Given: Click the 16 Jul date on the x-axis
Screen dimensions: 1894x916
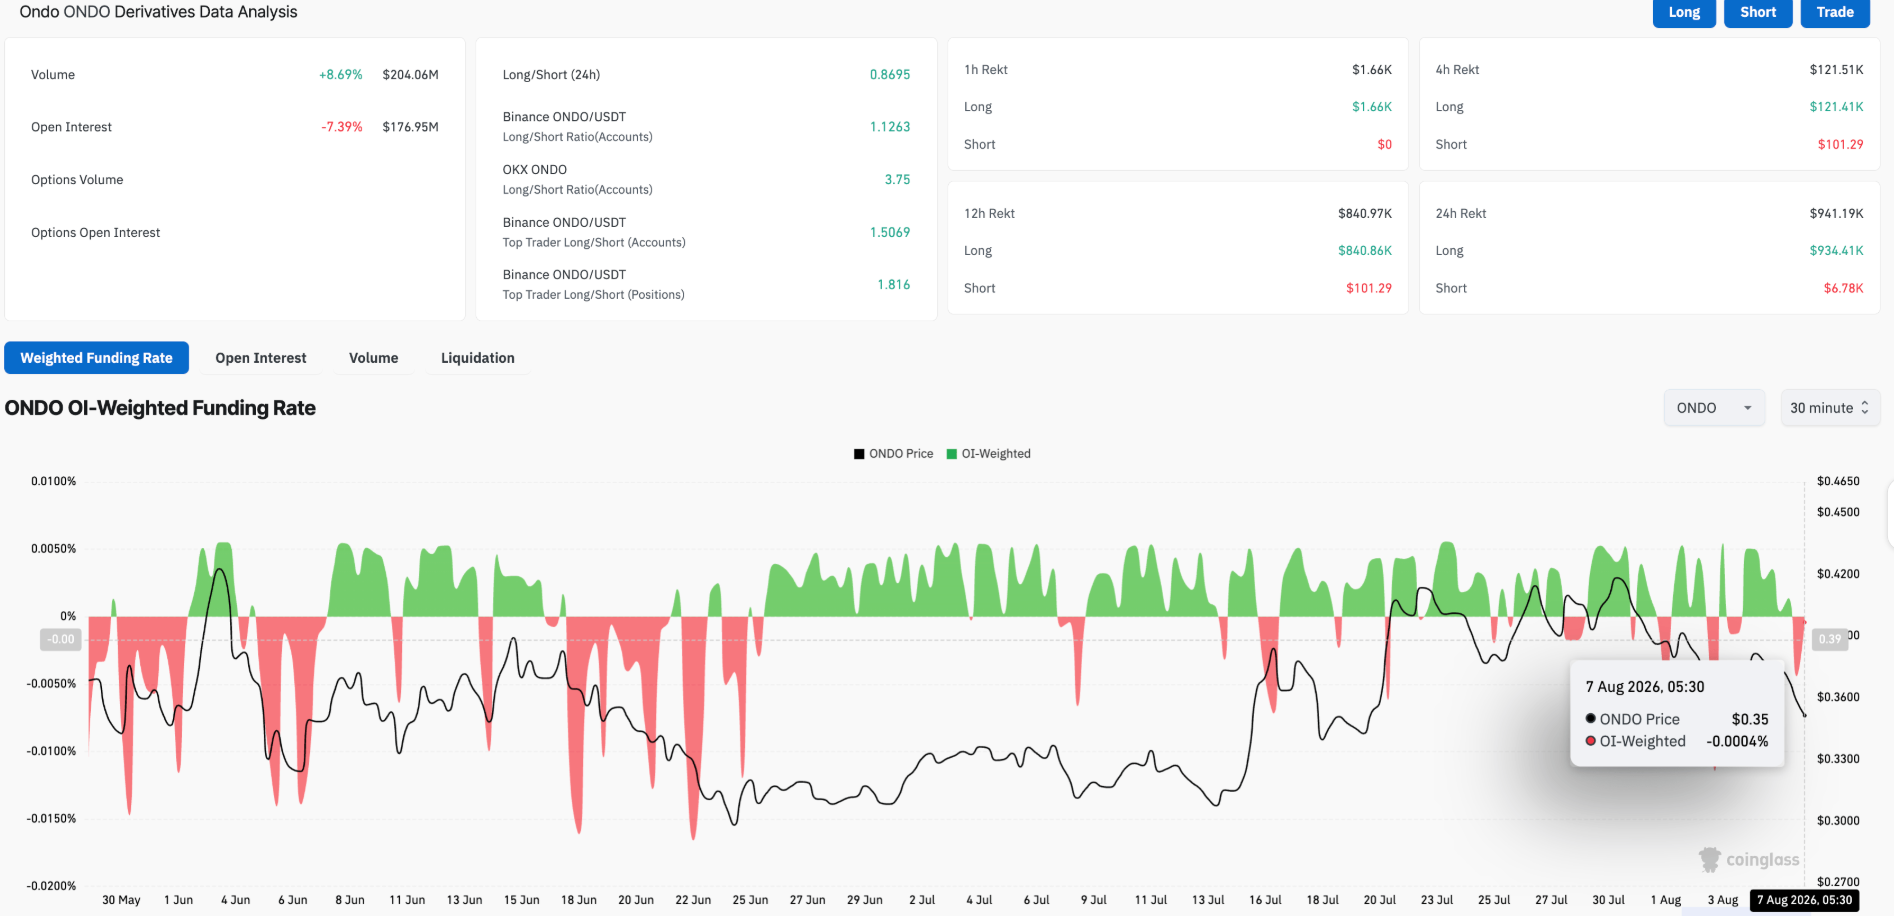Looking at the screenshot, I should [1265, 900].
